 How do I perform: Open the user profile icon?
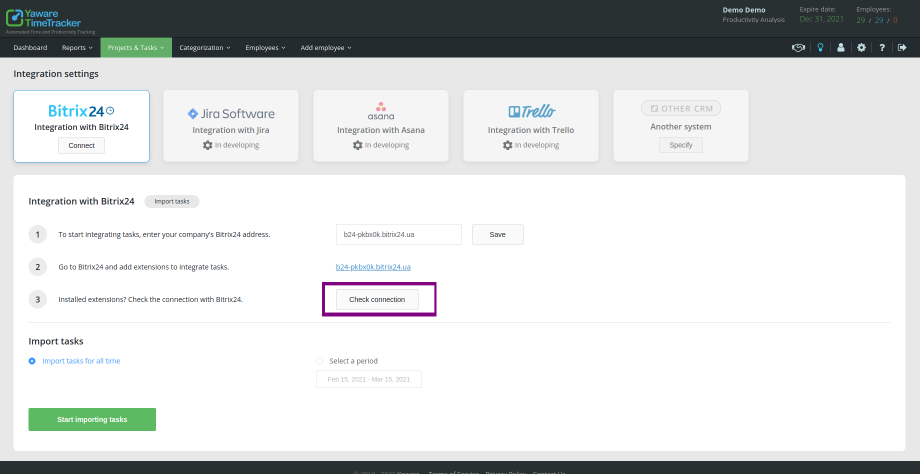[x=841, y=48]
